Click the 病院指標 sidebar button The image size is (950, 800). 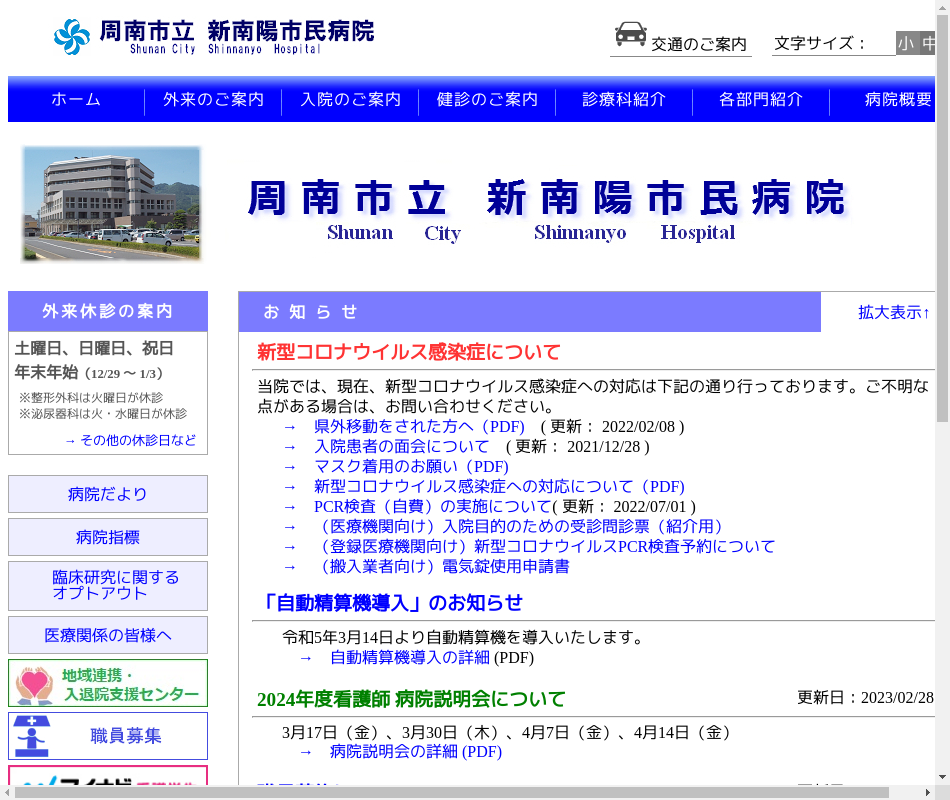tap(108, 537)
